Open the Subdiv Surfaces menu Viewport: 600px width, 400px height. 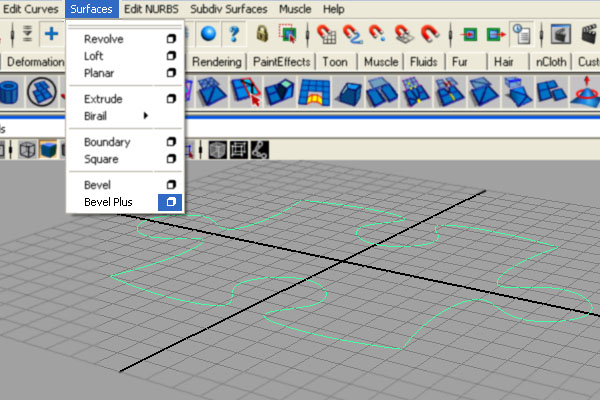pos(228,9)
